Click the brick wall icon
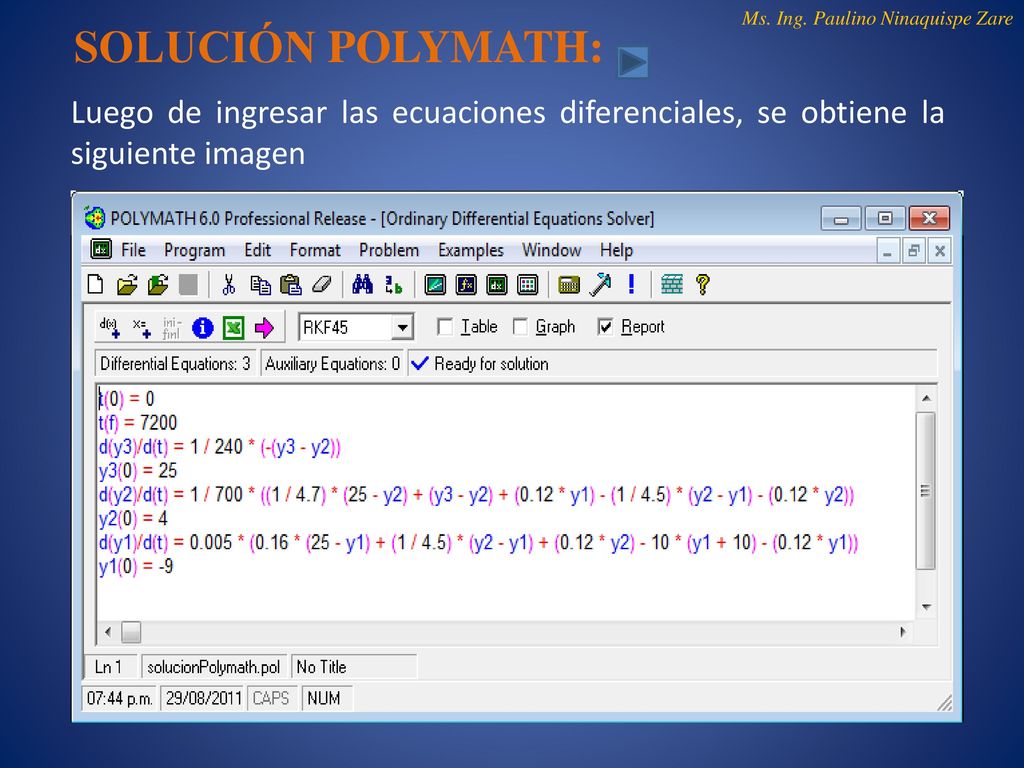1024x768 pixels. coord(672,285)
